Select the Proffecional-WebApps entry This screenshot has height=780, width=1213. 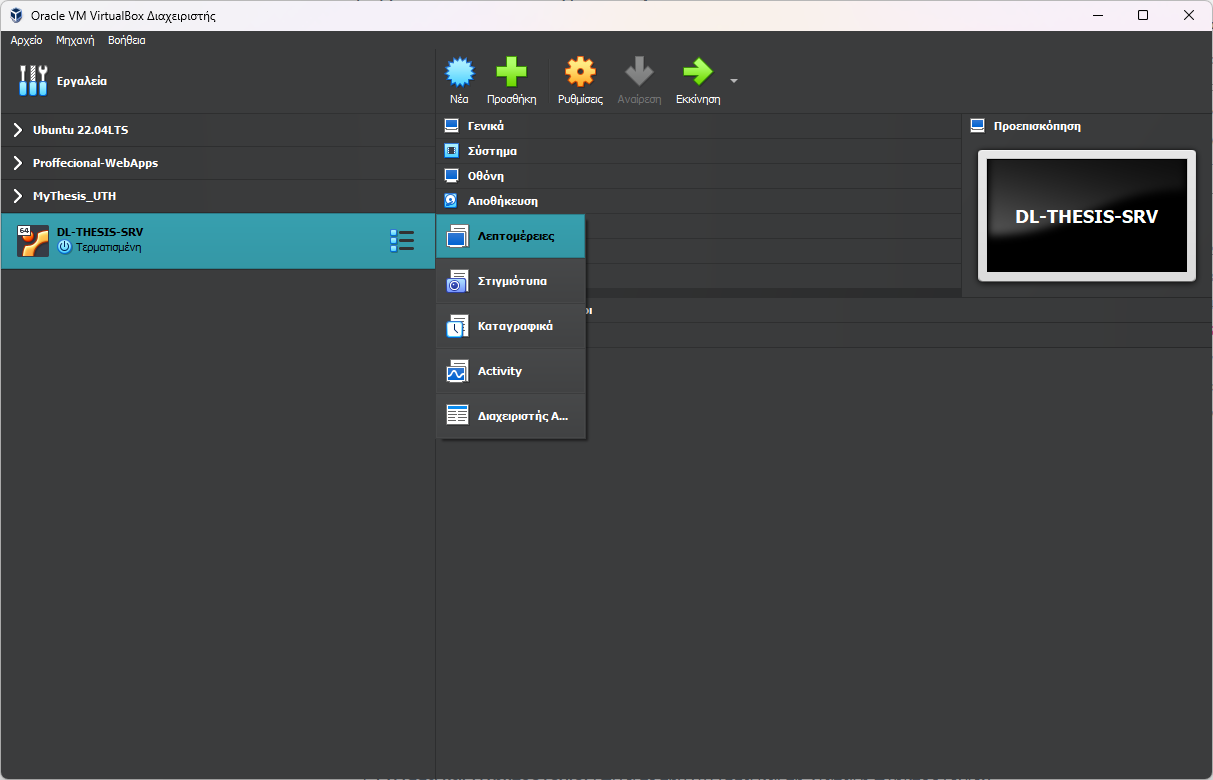click(x=218, y=163)
